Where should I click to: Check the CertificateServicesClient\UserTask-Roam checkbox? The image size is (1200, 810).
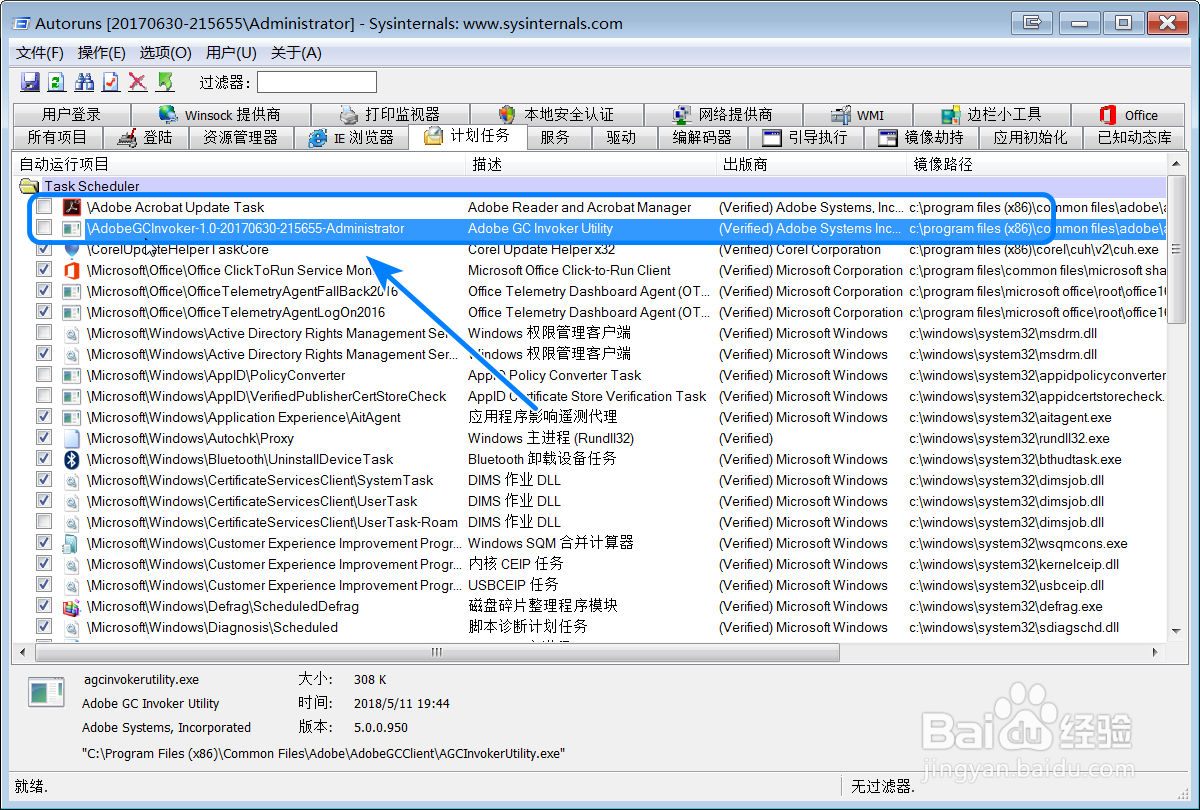44,522
